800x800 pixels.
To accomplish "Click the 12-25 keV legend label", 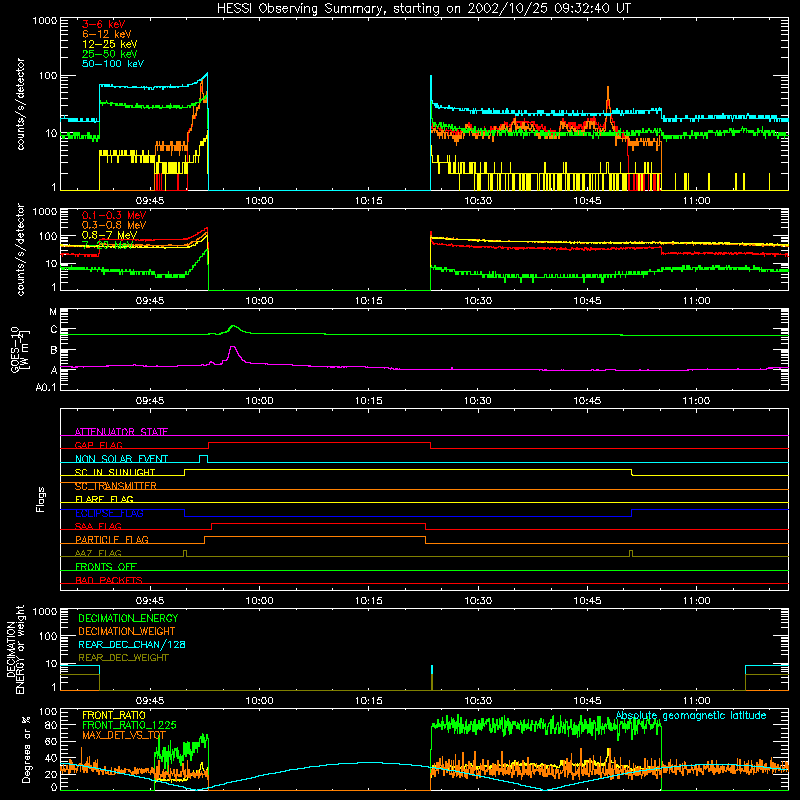I will click(x=110, y=44).
